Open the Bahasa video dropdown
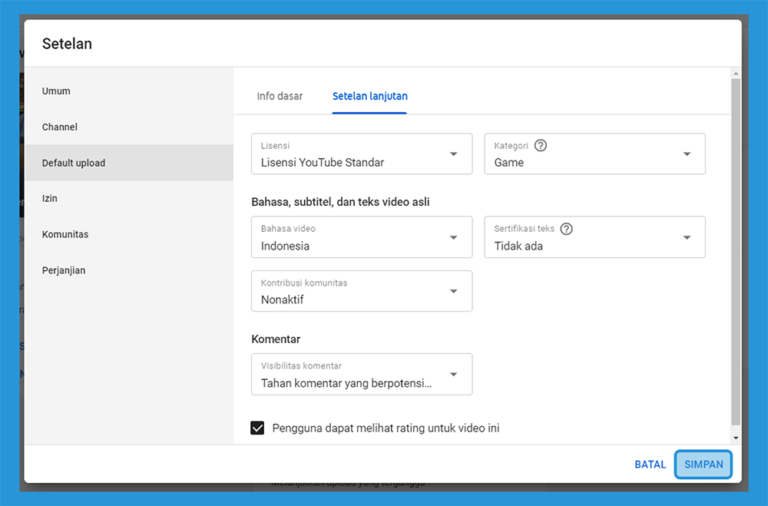The width and height of the screenshot is (768, 506). (361, 237)
